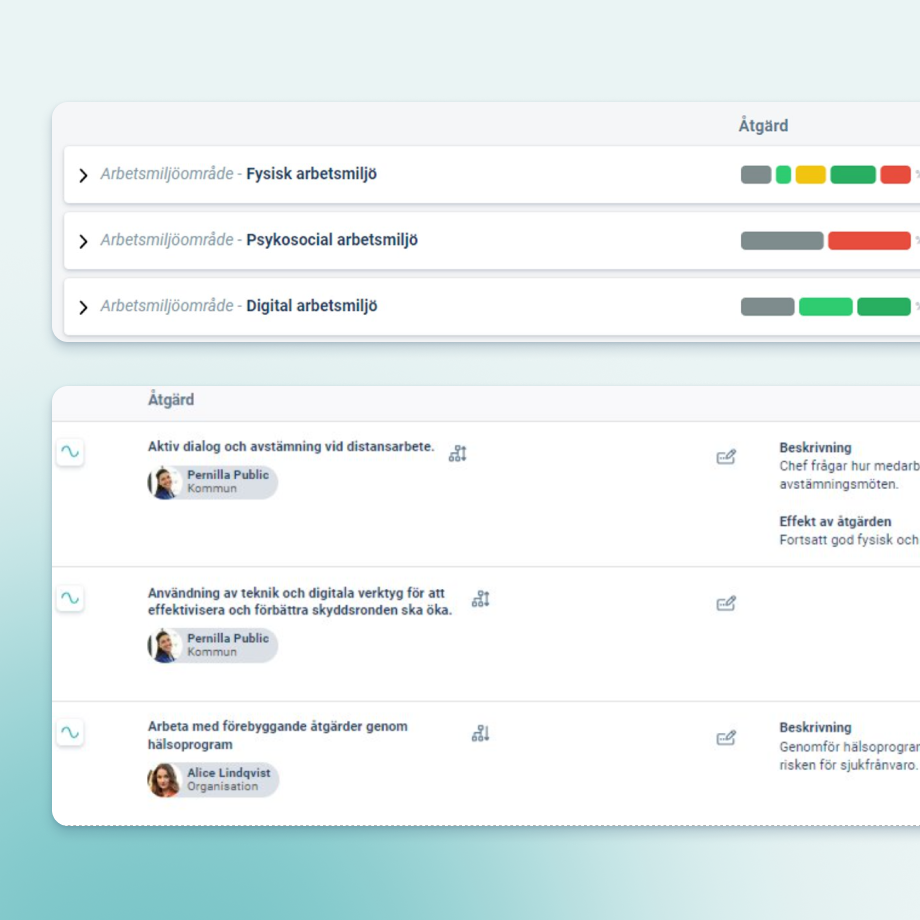Click Alice Lindqvist Organisation chip

point(213,780)
